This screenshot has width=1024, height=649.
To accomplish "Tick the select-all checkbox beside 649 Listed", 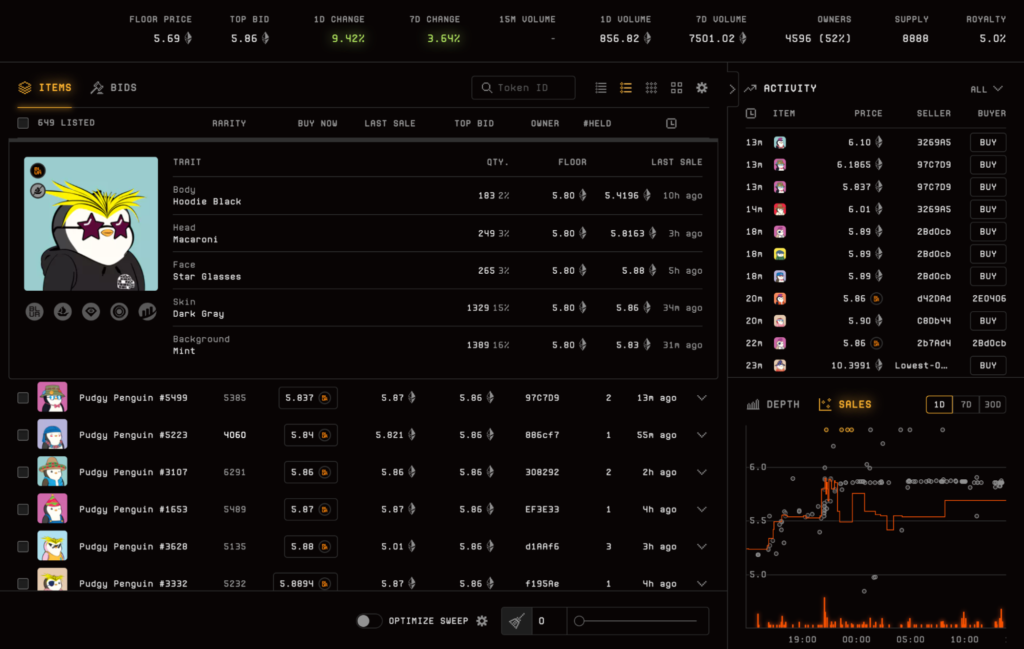I will 23,123.
